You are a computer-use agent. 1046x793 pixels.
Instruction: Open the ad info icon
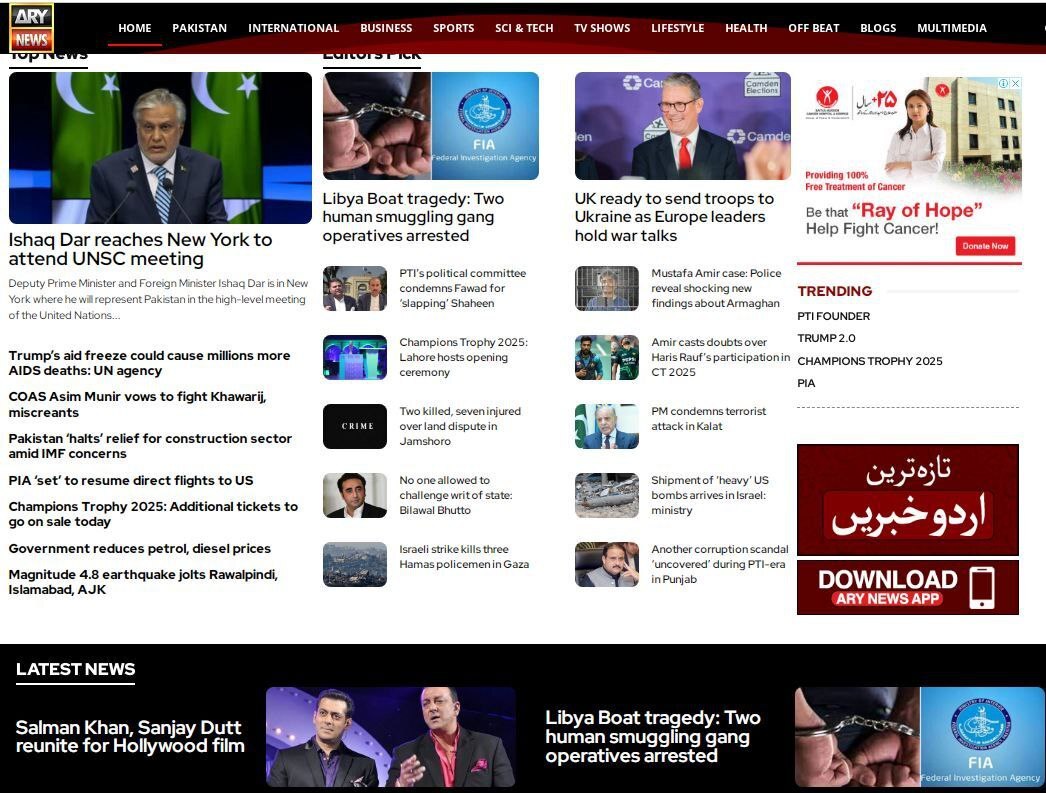1003,83
